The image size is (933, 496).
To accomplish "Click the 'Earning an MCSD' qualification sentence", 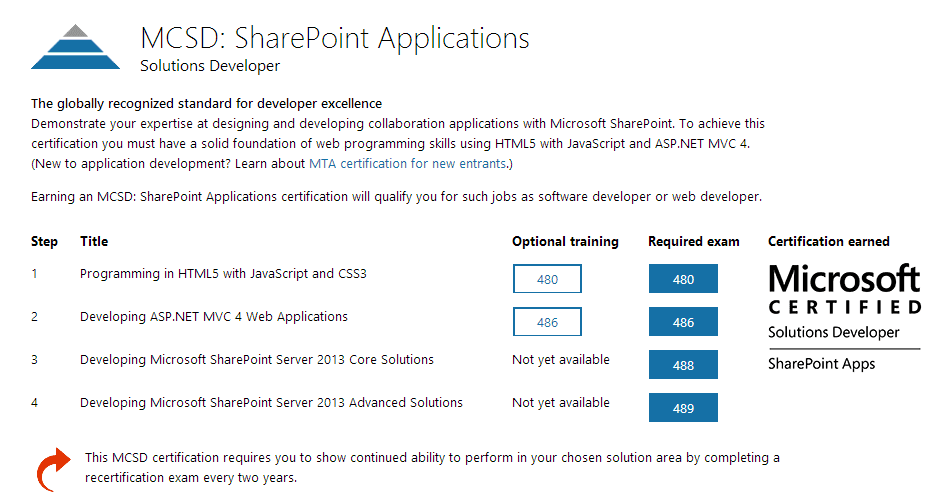I will [396, 197].
